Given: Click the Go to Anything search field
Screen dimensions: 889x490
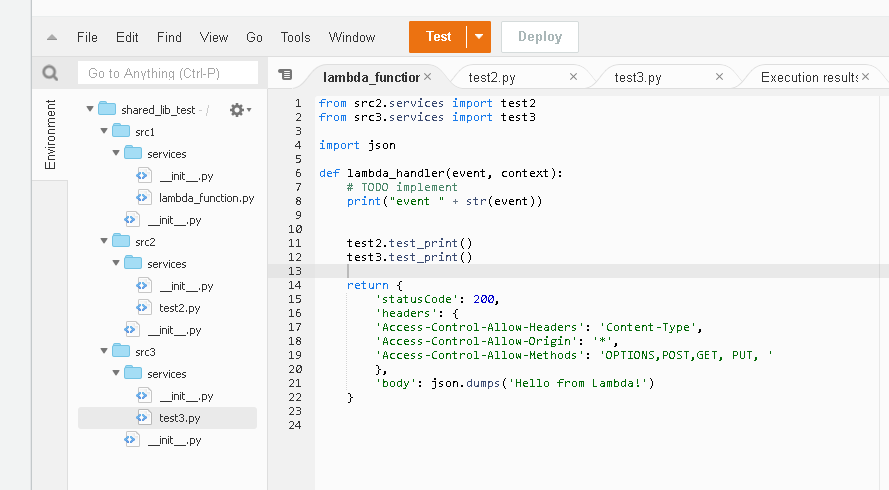Looking at the screenshot, I should coord(168,73).
